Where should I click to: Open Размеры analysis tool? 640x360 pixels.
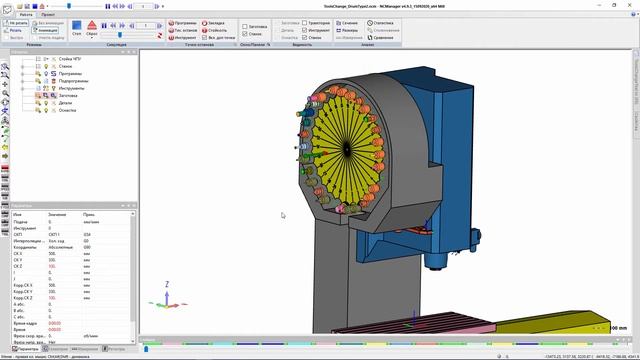(347, 30)
